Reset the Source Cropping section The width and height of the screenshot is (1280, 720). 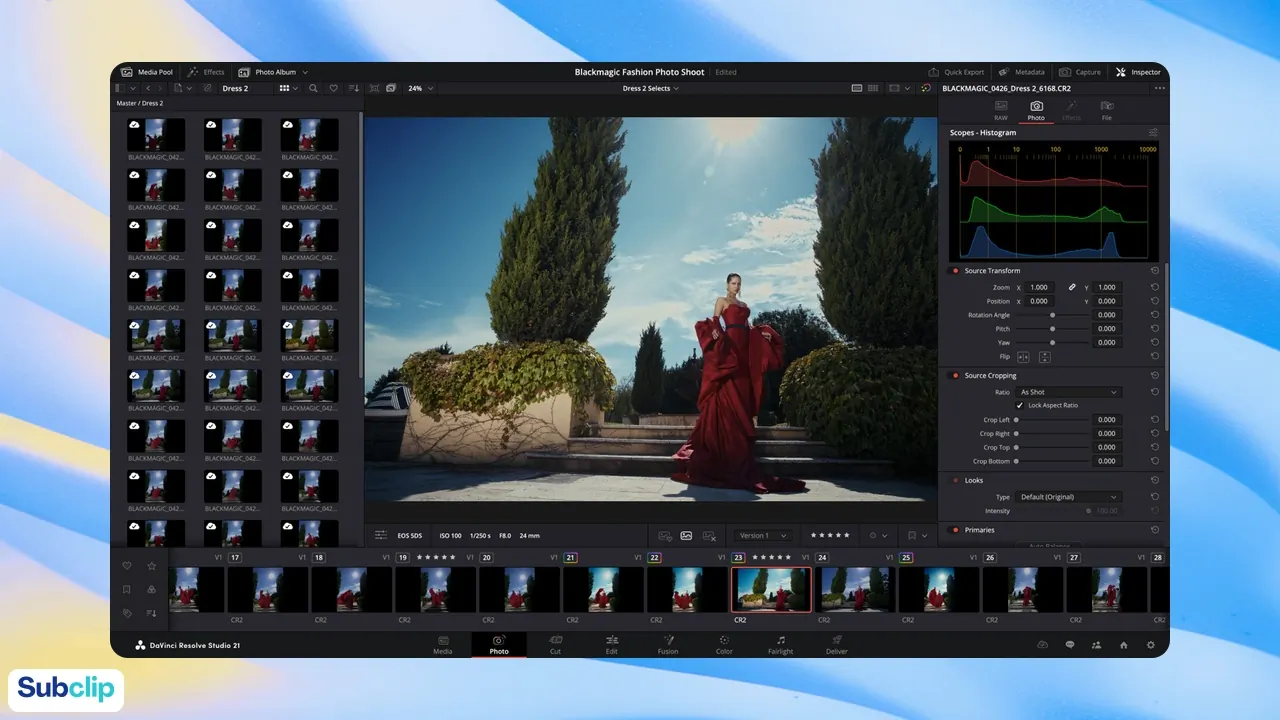[x=1154, y=376]
